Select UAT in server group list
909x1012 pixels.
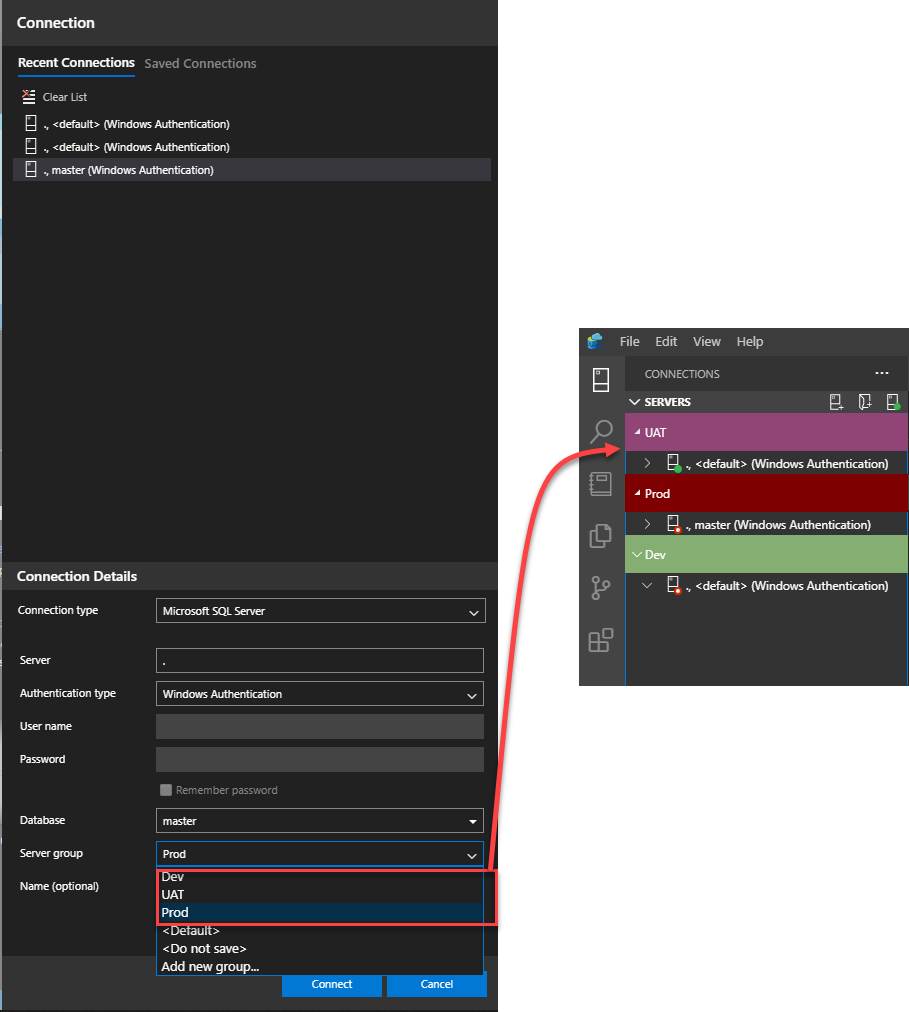click(x=320, y=895)
